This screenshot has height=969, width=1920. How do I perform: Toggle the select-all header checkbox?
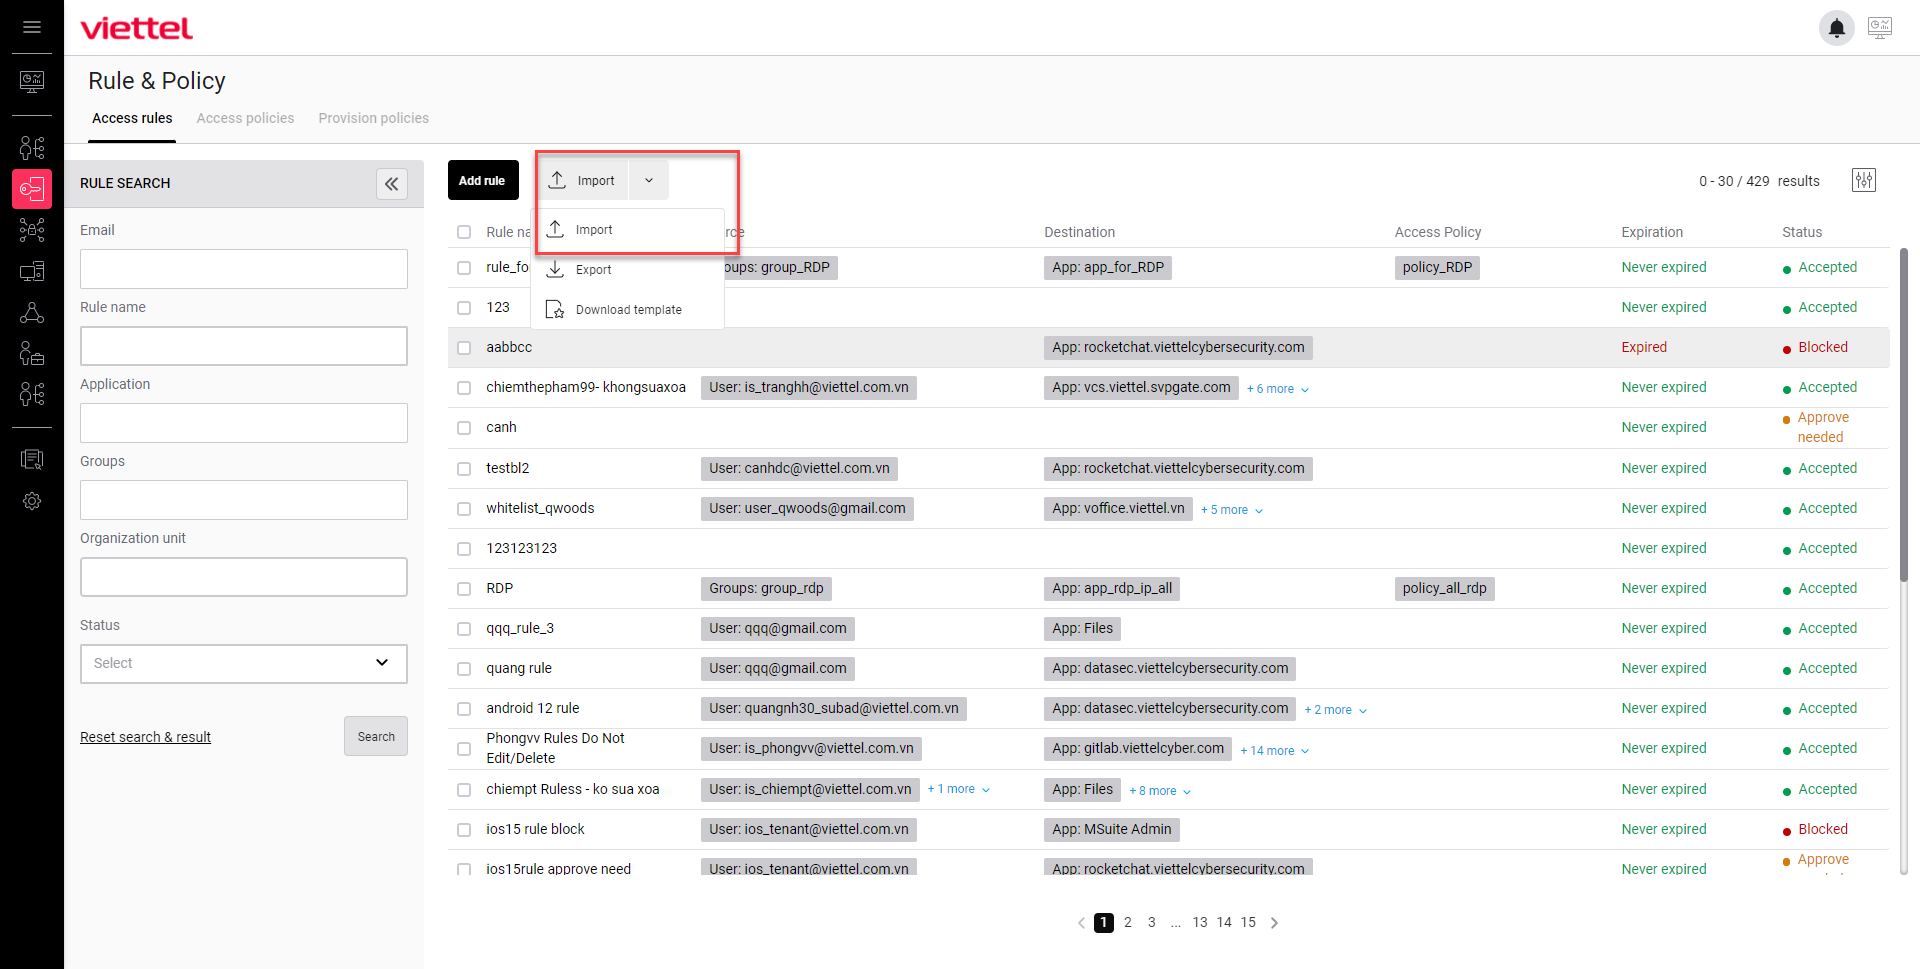click(464, 232)
